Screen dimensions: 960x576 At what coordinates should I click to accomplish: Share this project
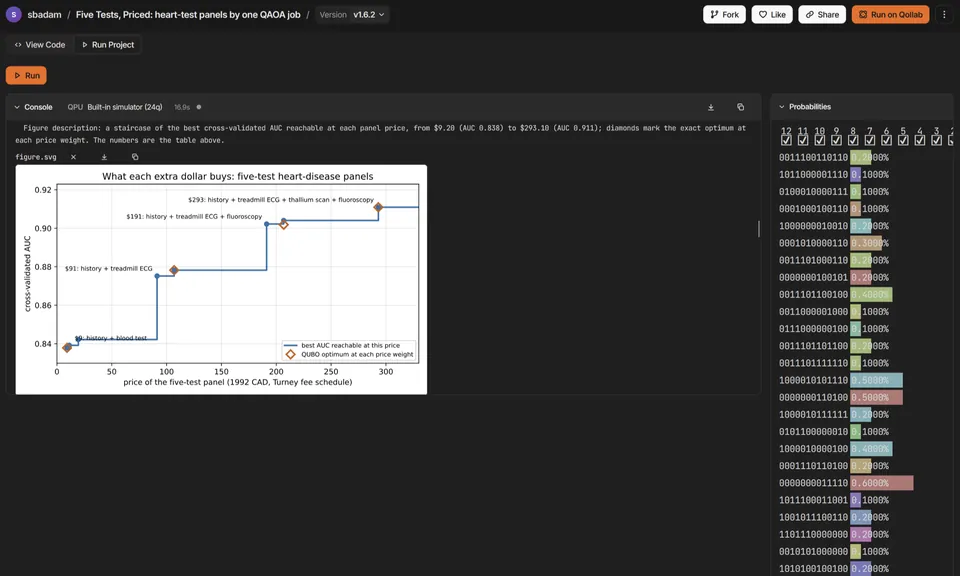[822, 15]
